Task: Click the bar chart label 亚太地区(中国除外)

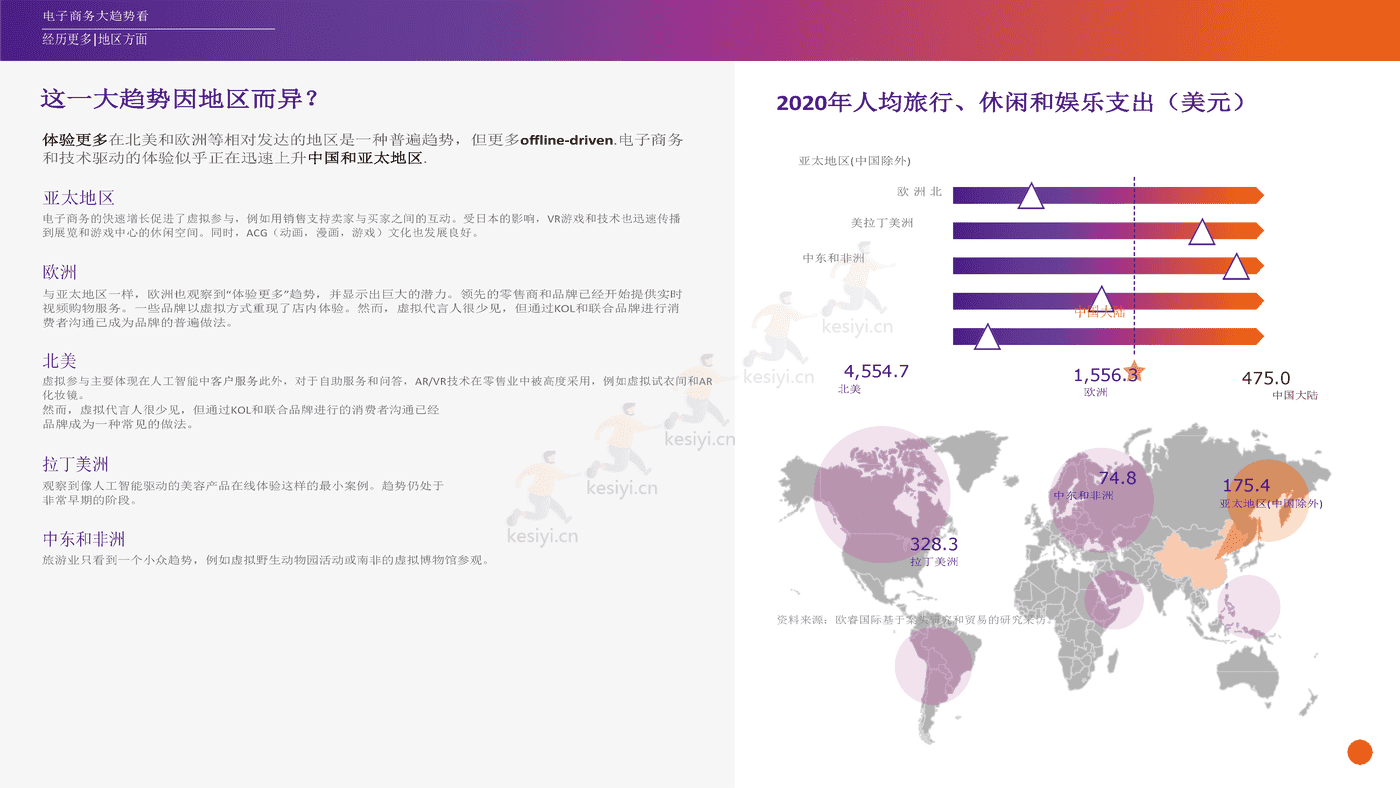Action: 855,160
